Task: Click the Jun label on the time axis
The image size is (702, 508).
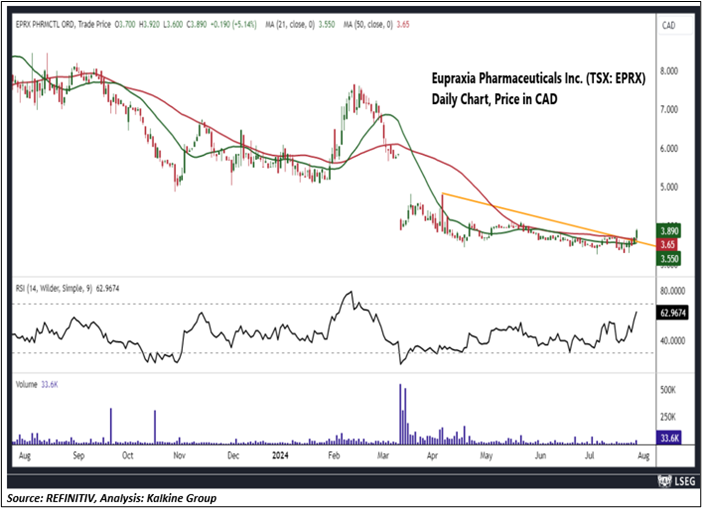Action: point(540,456)
